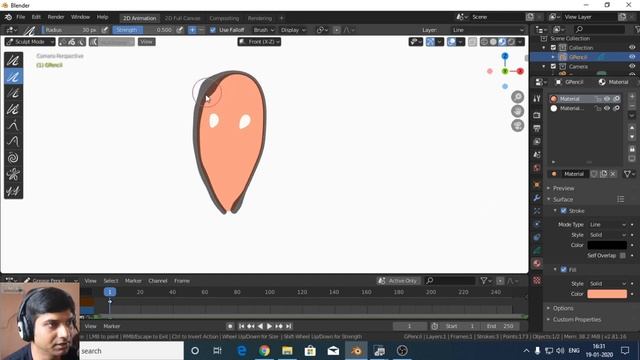Hide GPencil object in outliner

pos(632,57)
